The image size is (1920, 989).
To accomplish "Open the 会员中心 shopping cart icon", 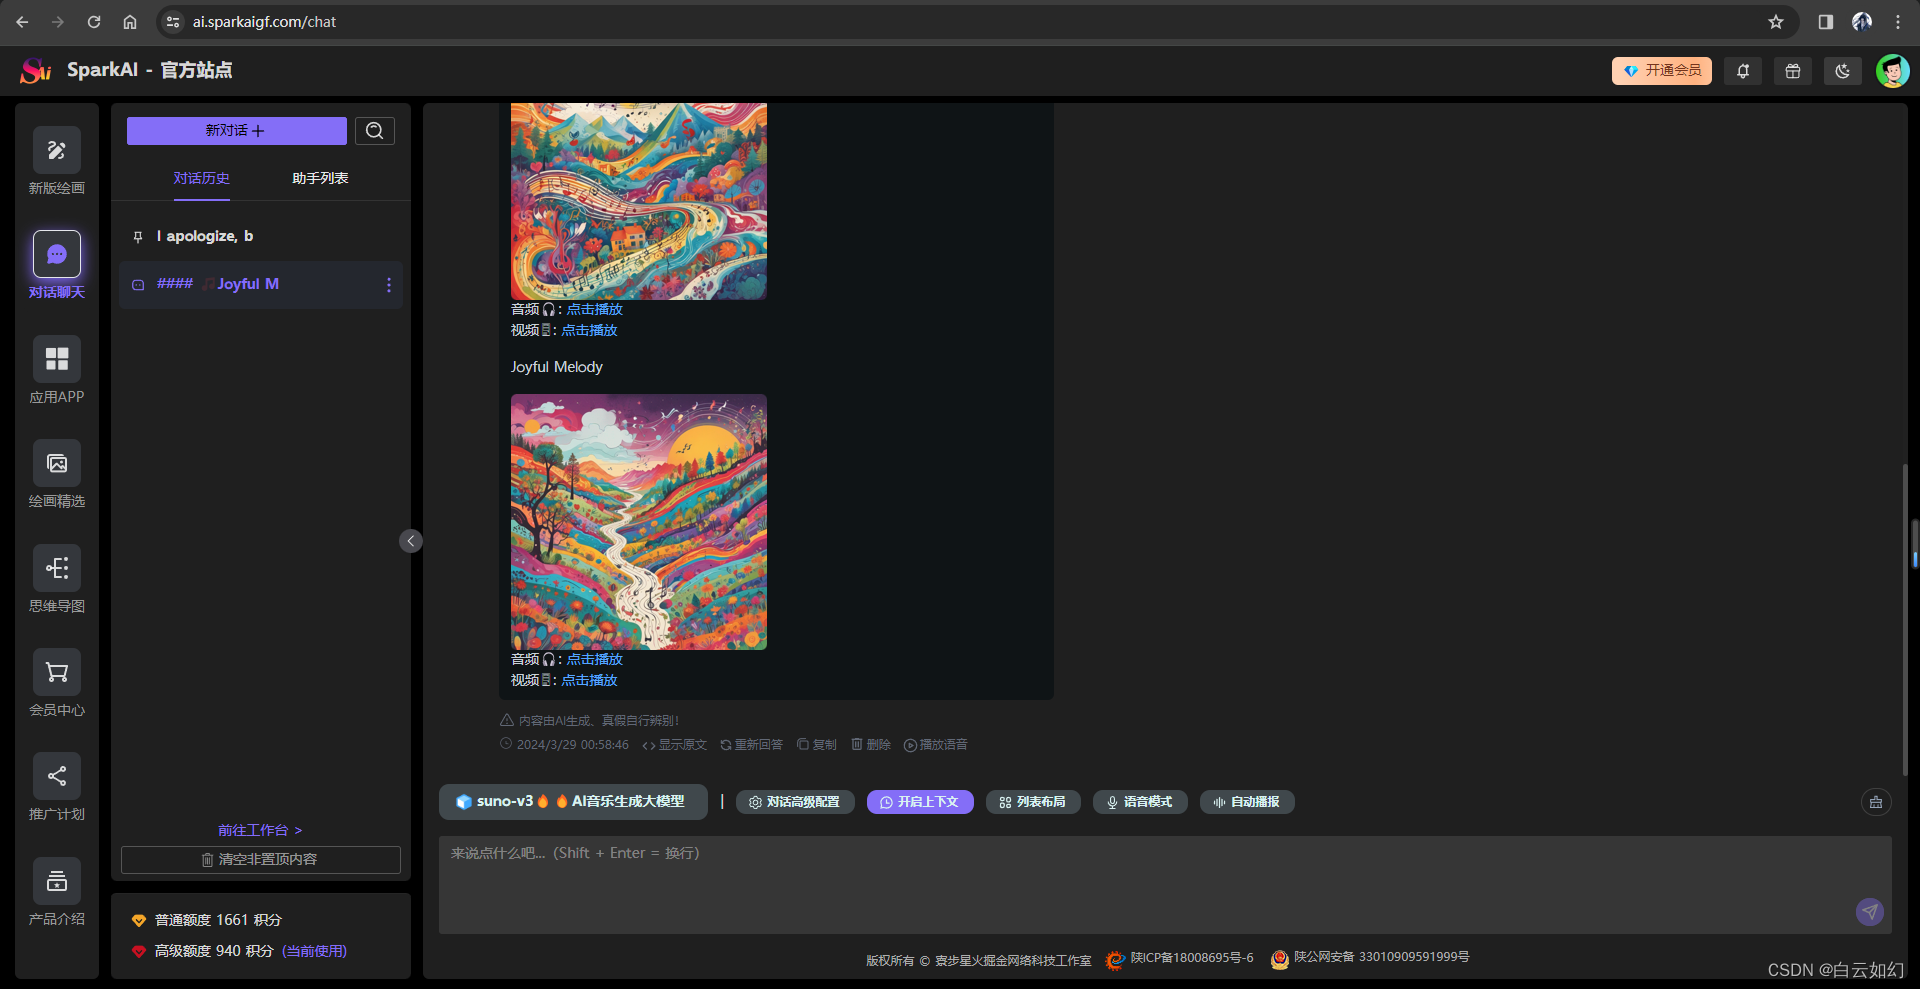I will [x=57, y=673].
